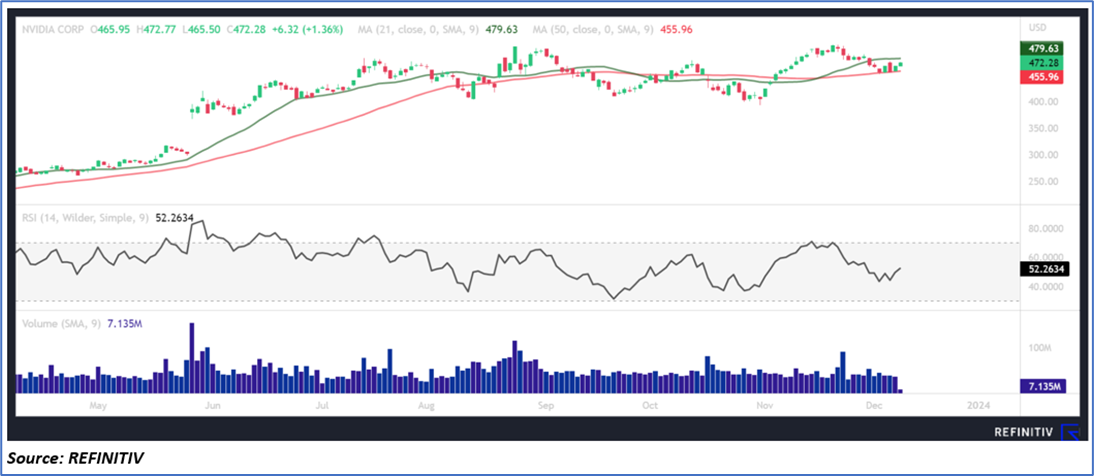Click the Aug label on time axis

(x=427, y=406)
